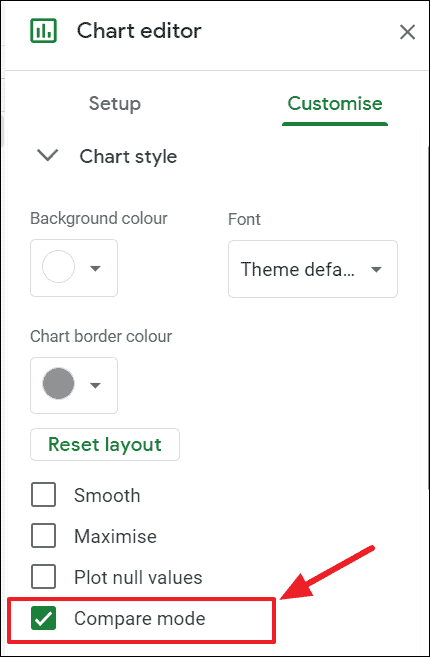Viewport: 430px width, 657px height.
Task: Enable Plot null values checkbox
Action: 44,577
